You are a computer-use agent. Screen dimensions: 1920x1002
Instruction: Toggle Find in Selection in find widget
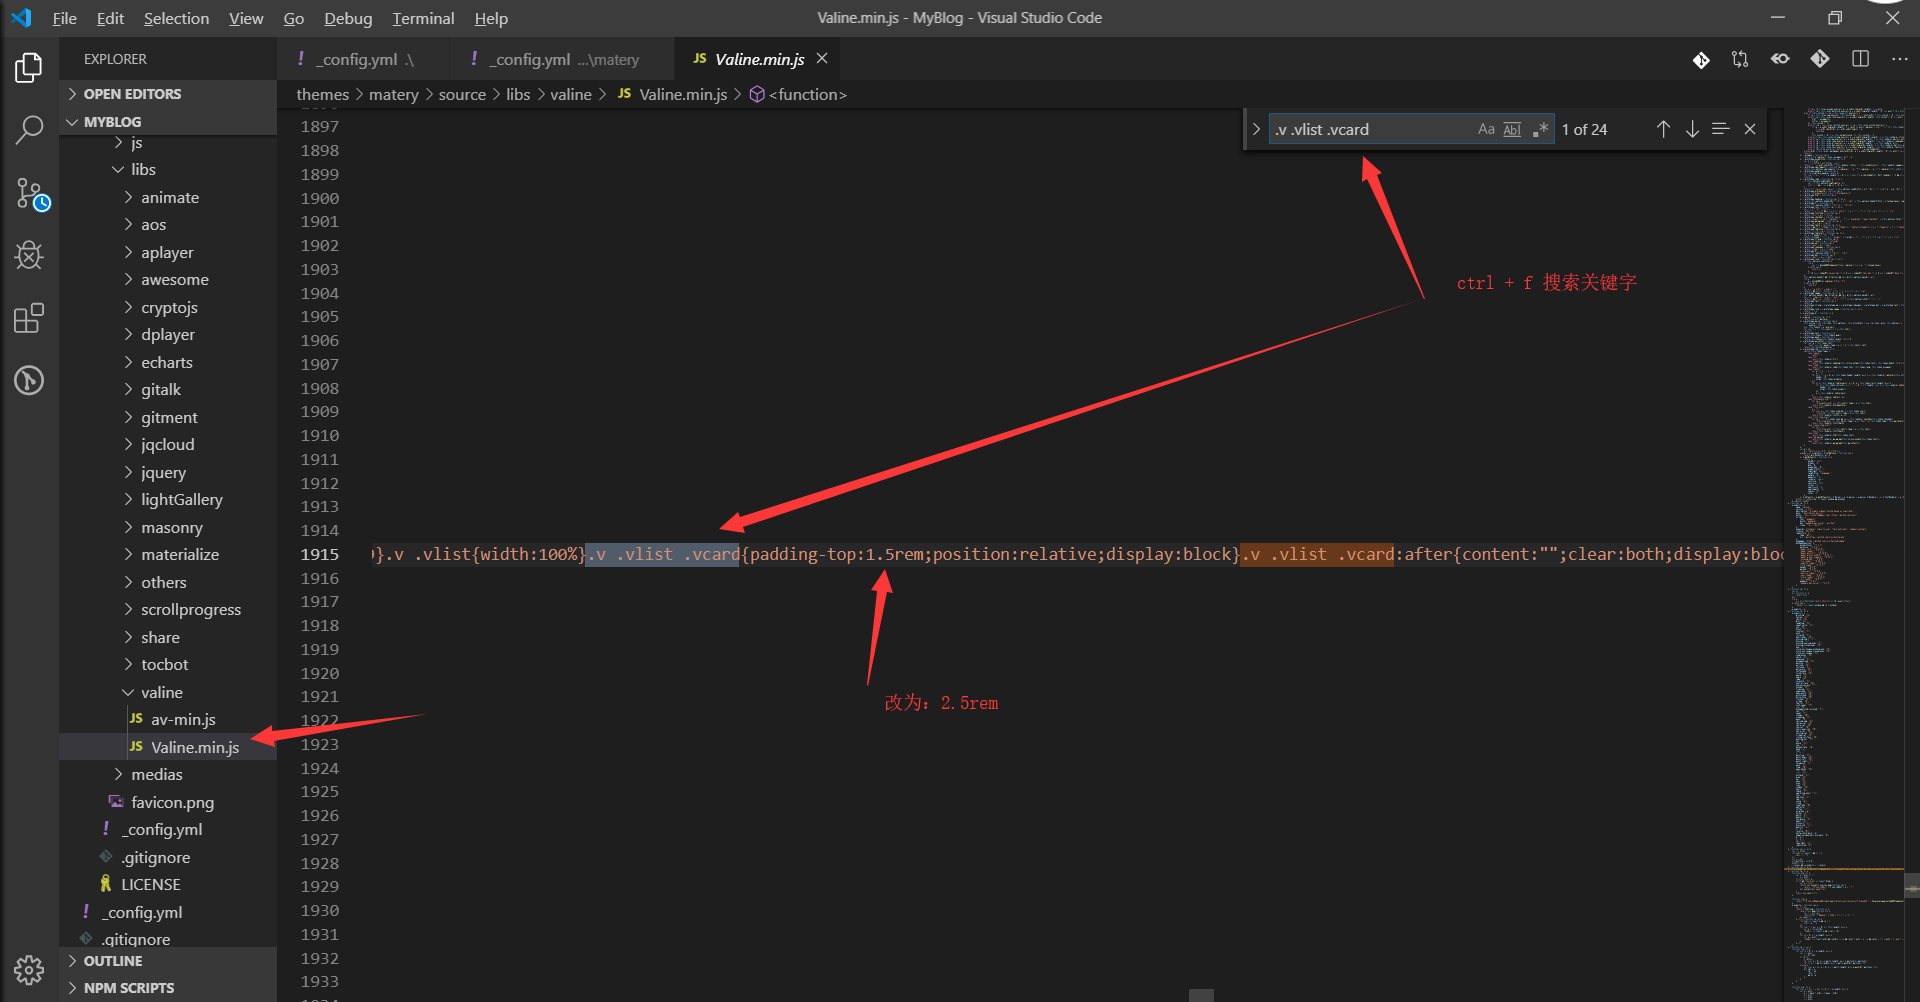[1721, 129]
